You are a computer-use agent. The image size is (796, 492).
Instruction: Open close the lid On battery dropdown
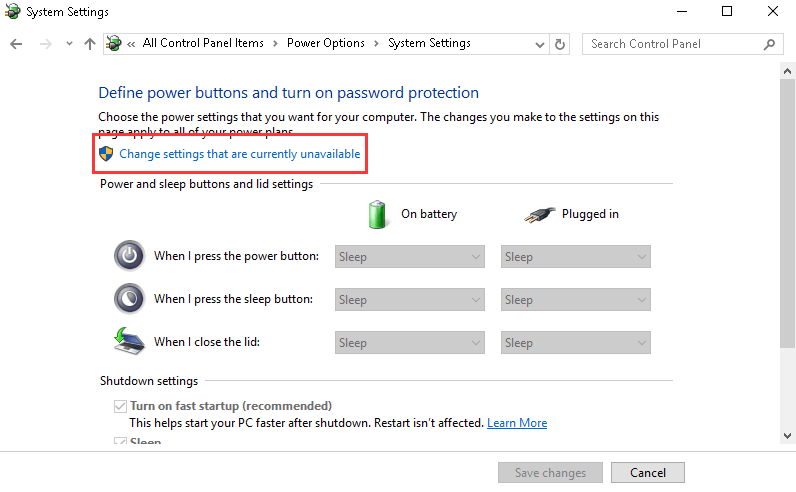[x=410, y=343]
